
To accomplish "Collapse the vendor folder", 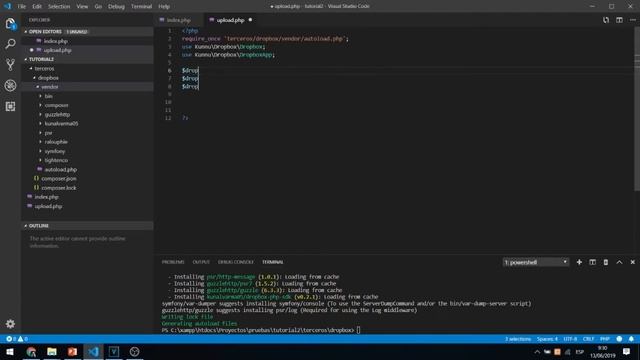I will [x=49, y=87].
